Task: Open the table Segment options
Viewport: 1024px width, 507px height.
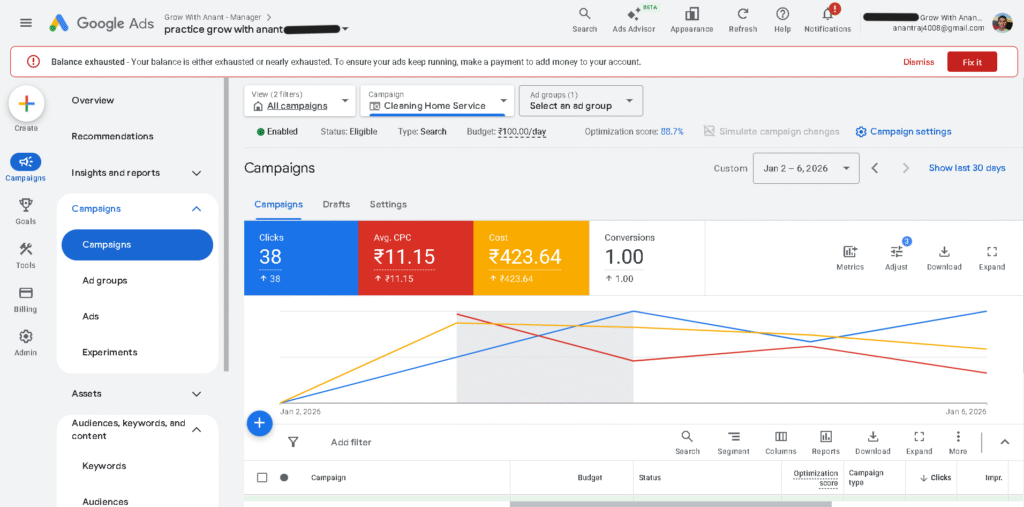Action: pyautogui.click(x=733, y=443)
